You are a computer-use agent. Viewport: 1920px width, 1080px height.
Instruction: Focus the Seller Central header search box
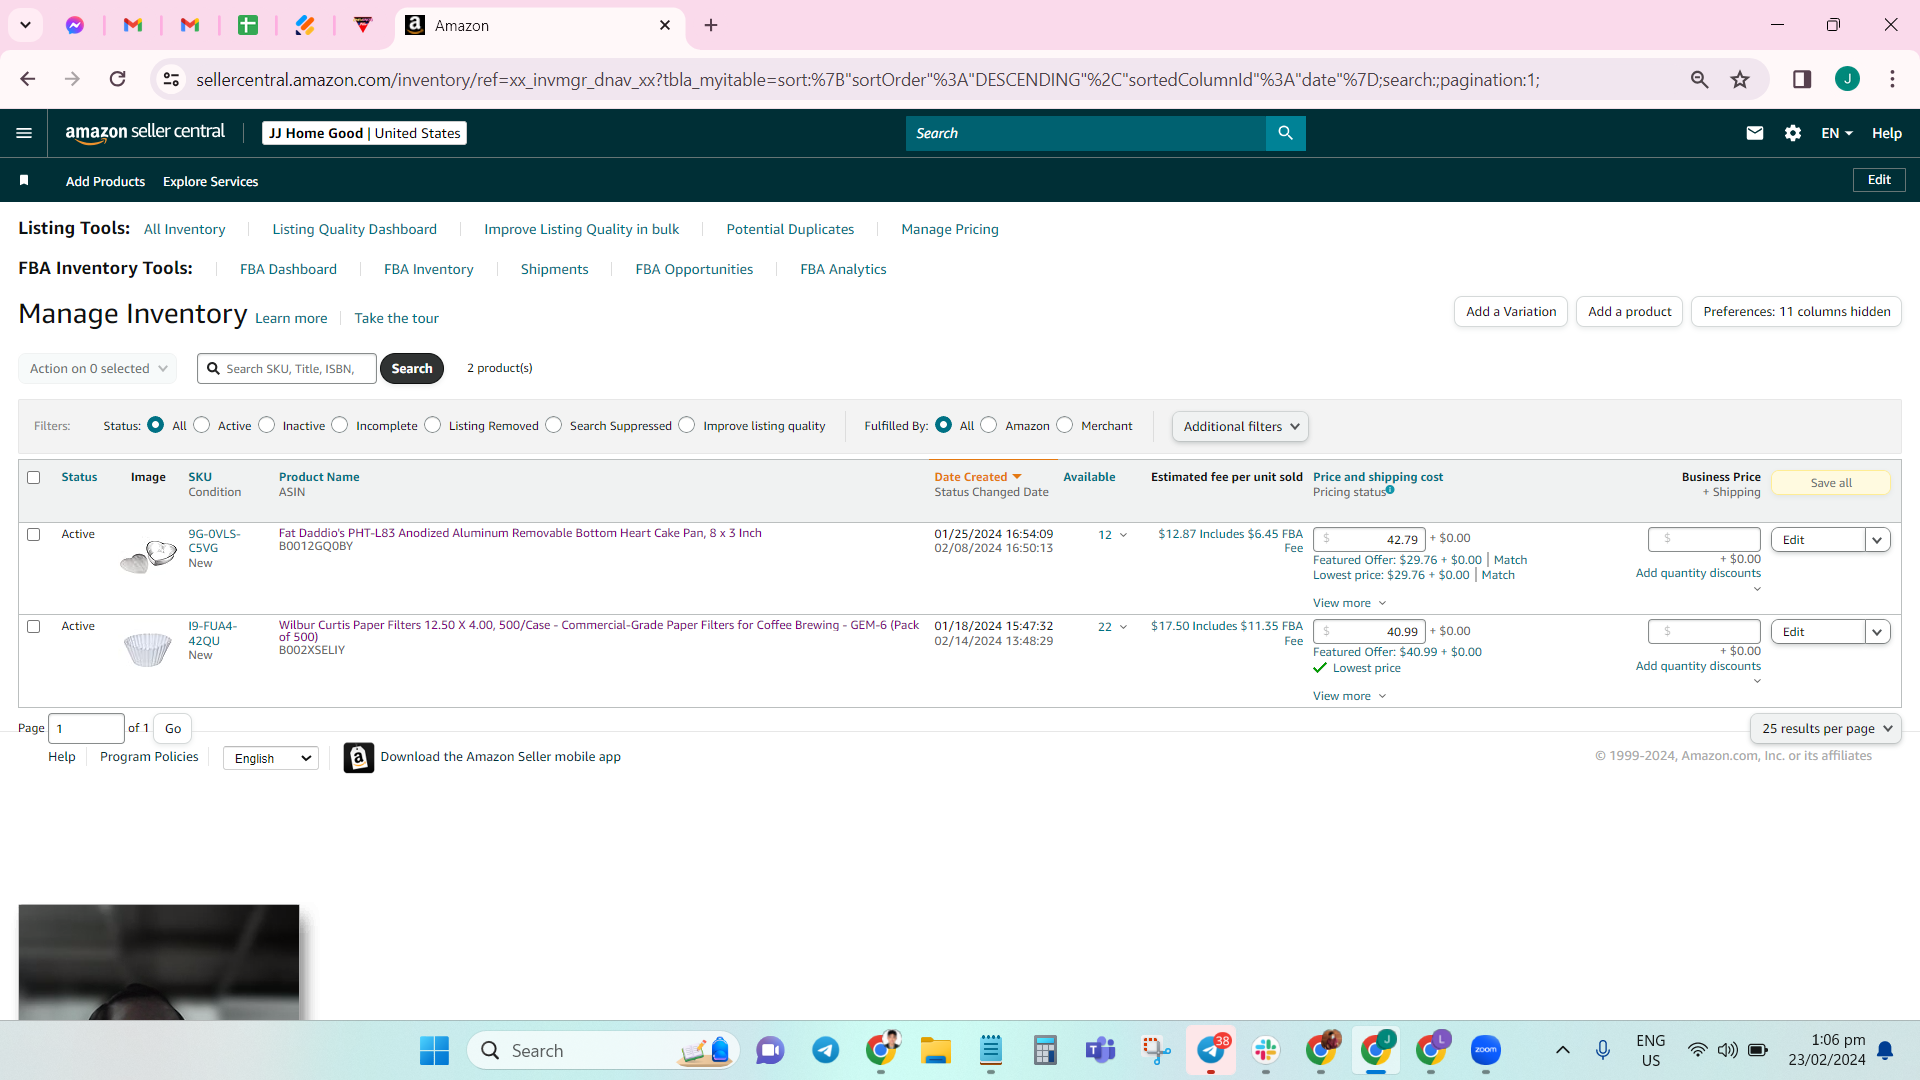[1086, 133]
